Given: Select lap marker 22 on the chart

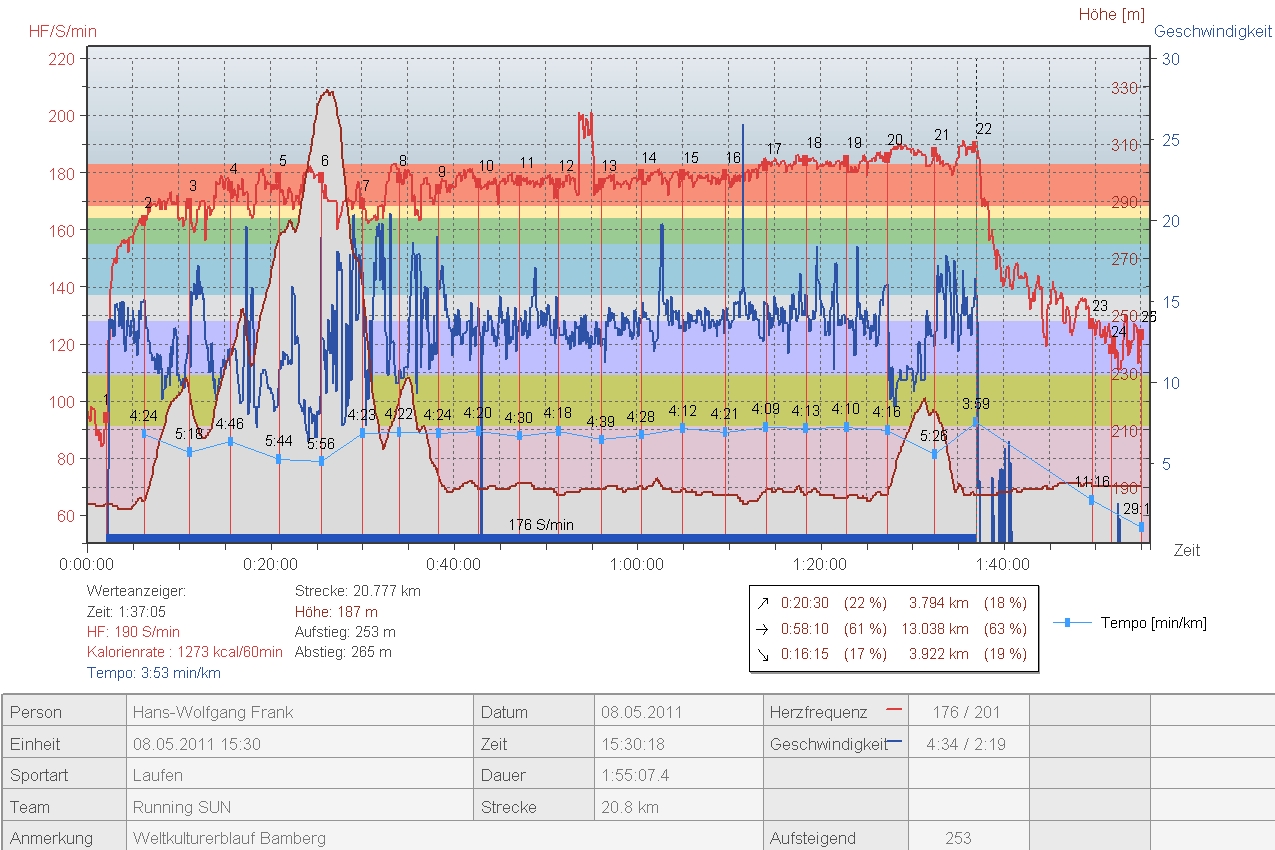Looking at the screenshot, I should tap(984, 129).
